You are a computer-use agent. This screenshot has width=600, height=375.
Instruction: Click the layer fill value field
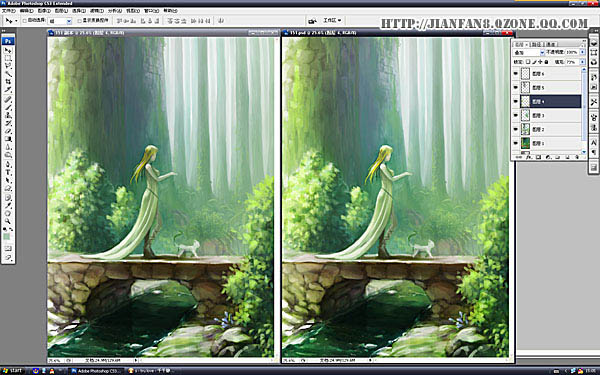(x=571, y=62)
